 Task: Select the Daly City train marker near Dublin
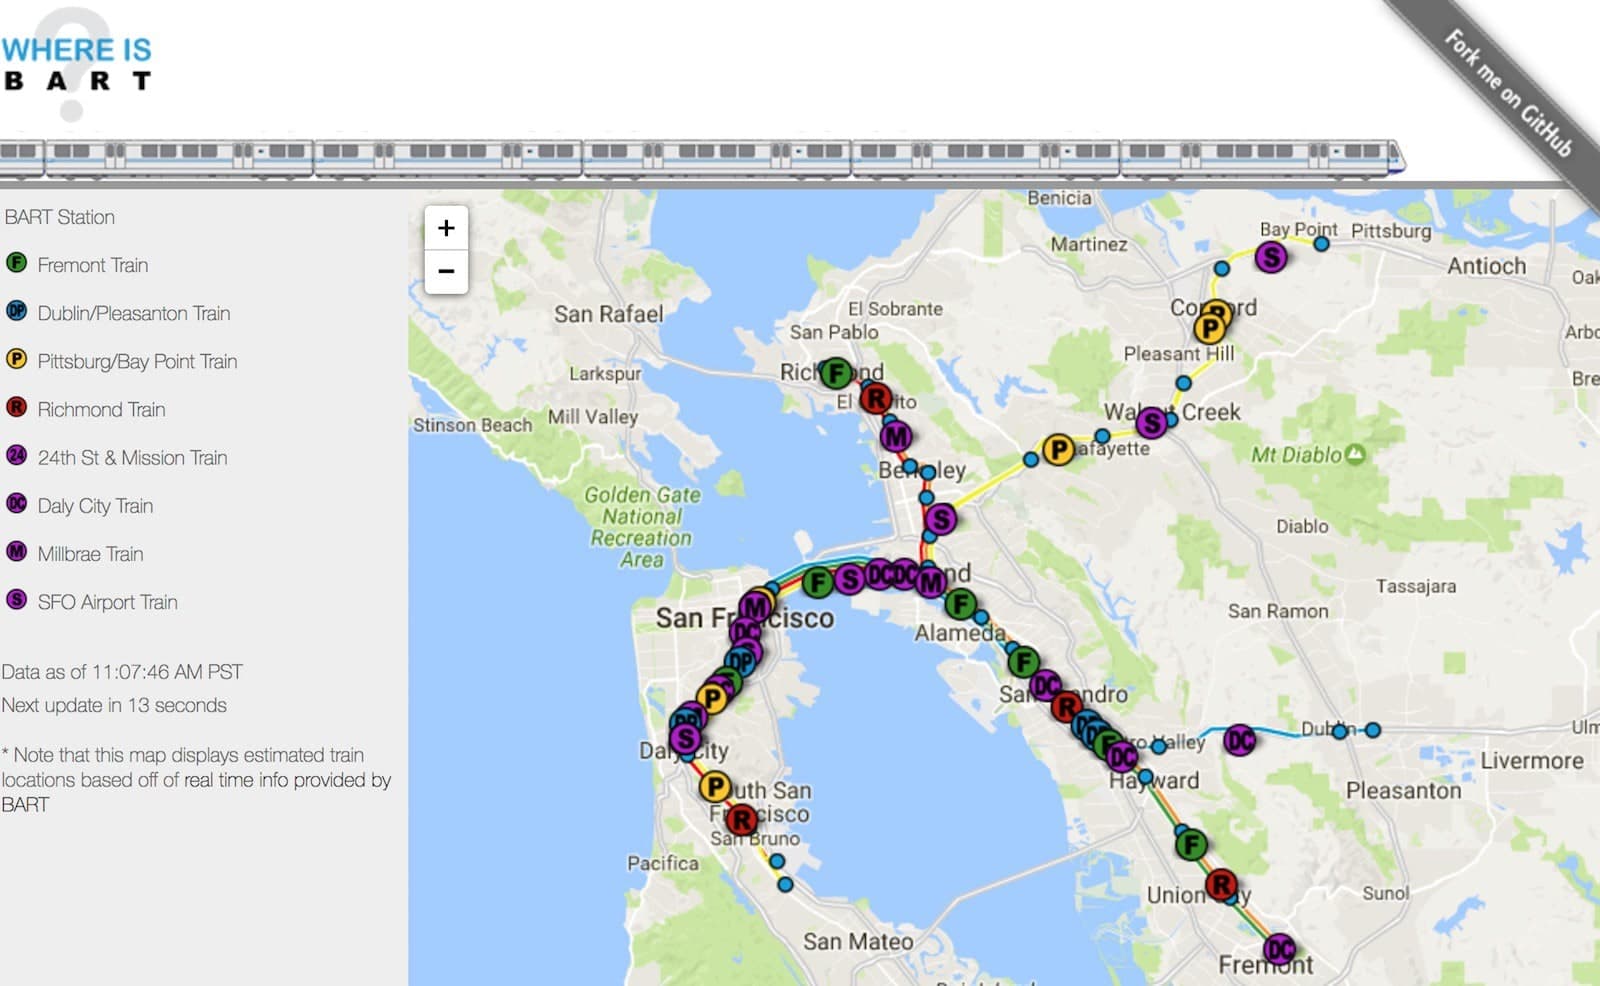(1240, 741)
